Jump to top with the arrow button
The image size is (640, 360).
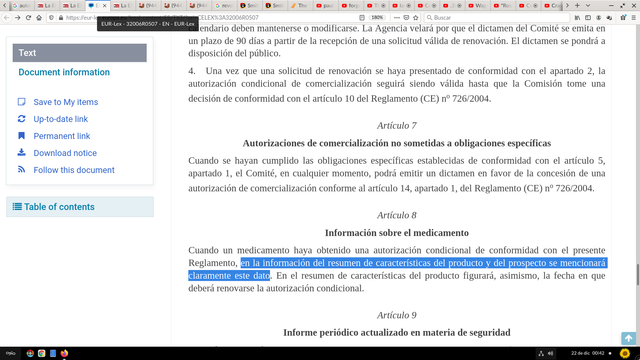pyautogui.click(x=629, y=338)
